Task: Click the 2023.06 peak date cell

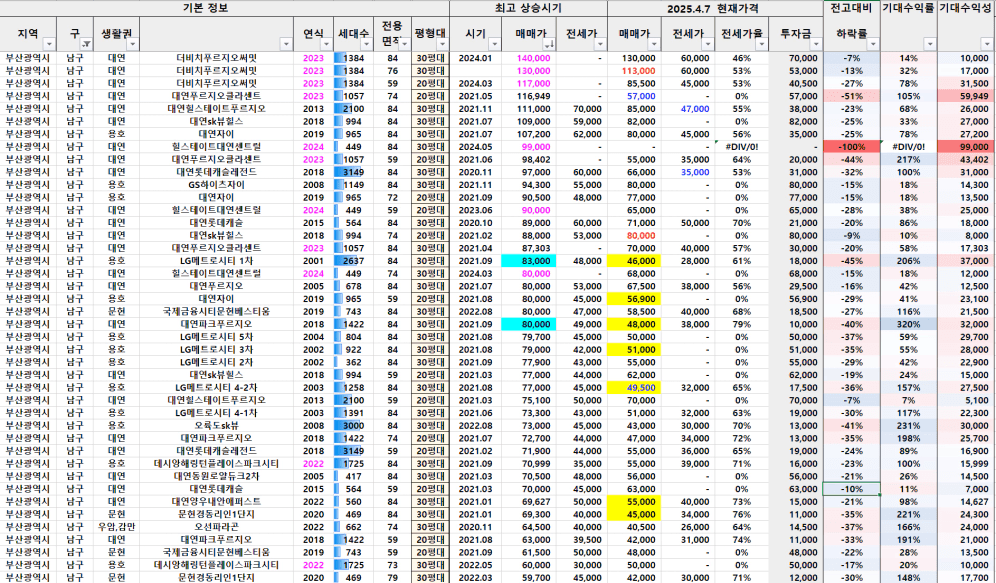Action: 475,210
